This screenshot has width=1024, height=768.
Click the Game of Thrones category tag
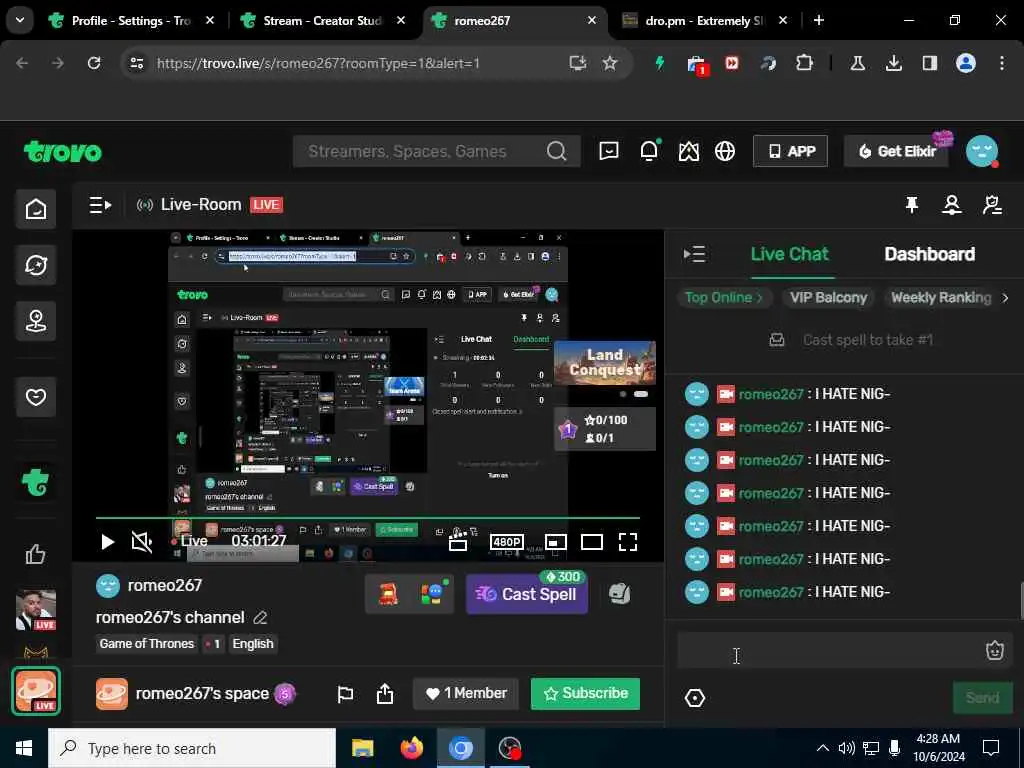point(147,644)
